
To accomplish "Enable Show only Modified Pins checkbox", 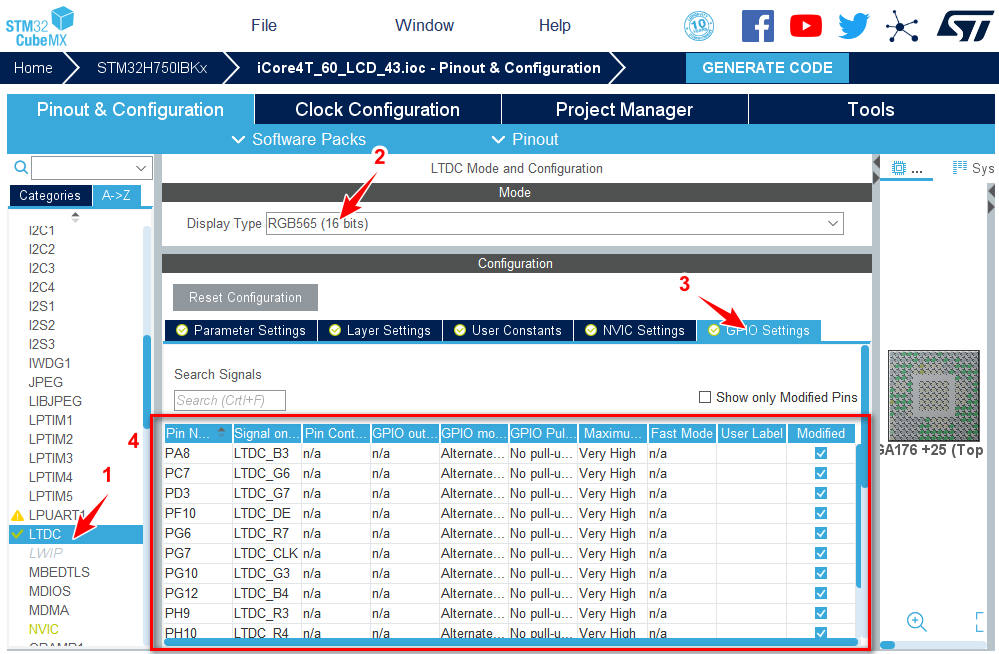I will [x=705, y=397].
